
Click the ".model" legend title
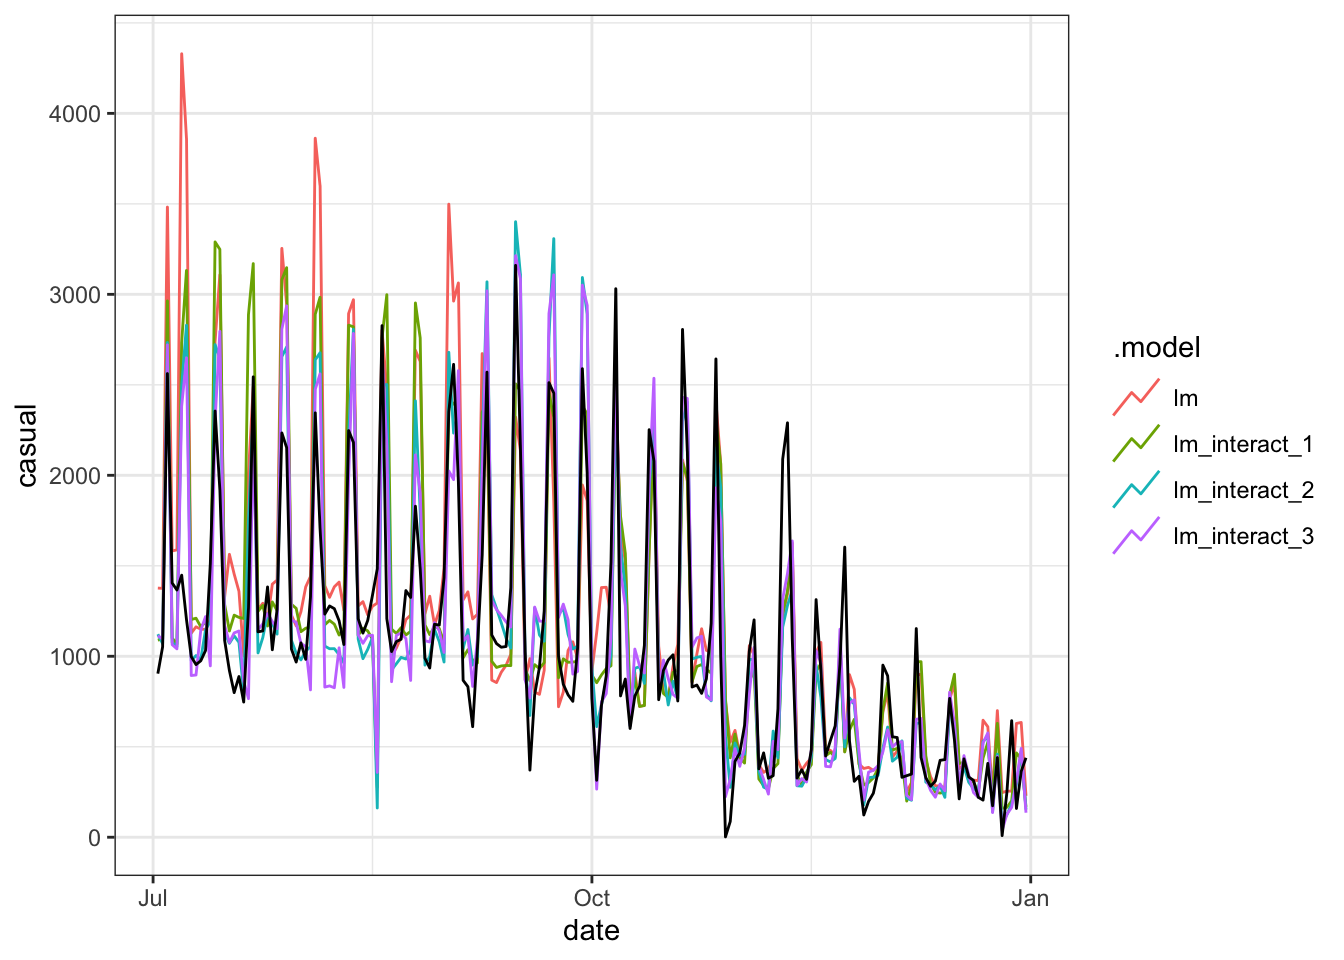1157,348
